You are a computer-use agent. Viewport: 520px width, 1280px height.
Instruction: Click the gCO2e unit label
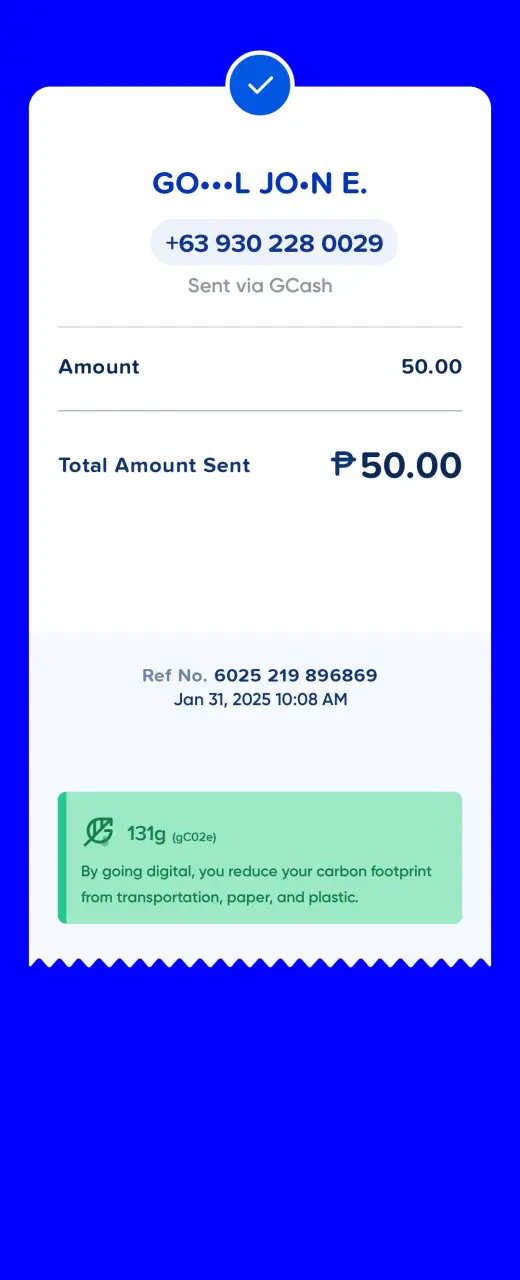195,836
